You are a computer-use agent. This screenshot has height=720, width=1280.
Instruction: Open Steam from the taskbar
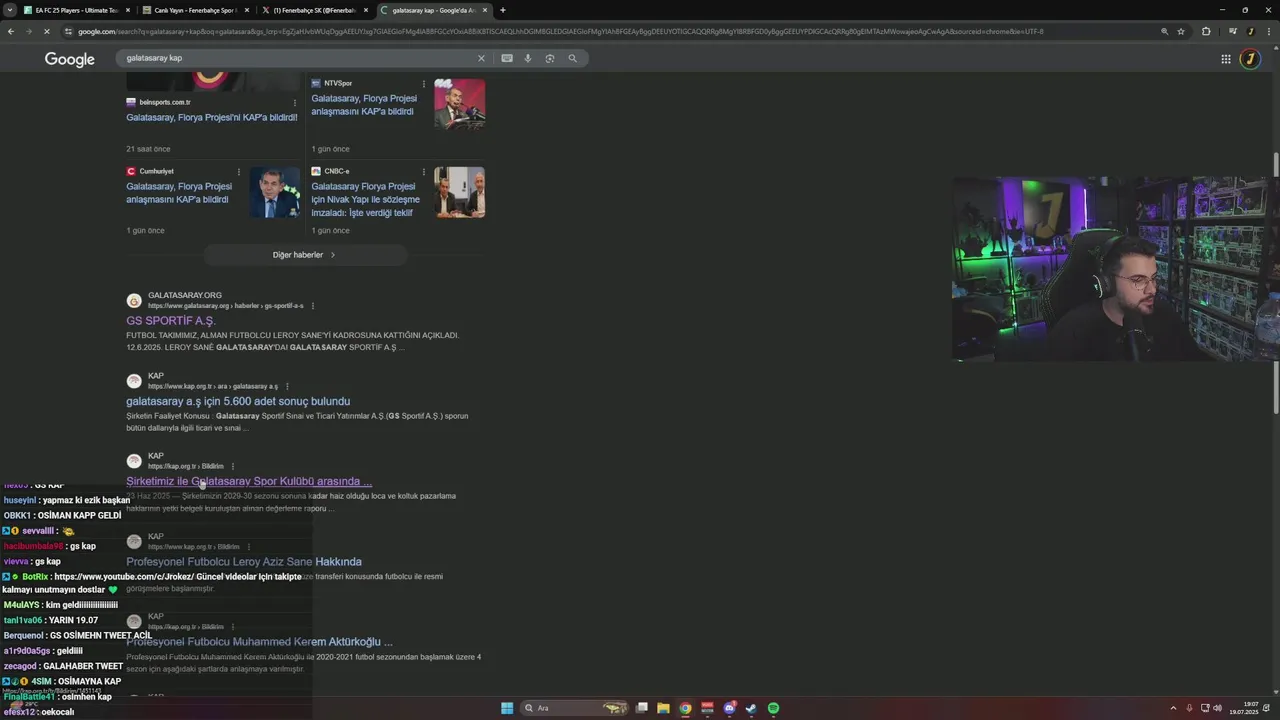(751, 708)
